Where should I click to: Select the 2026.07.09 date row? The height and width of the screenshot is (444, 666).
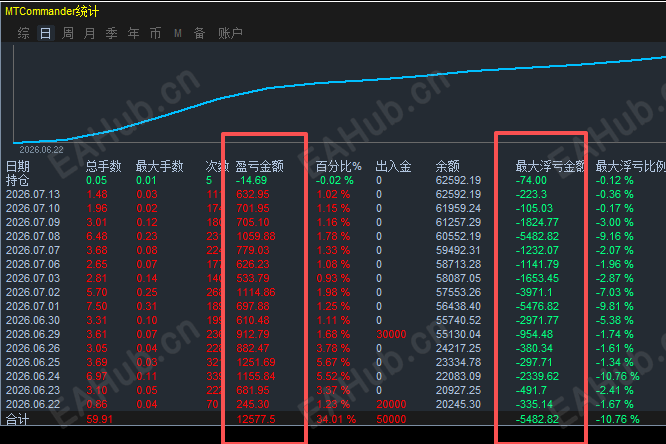pos(333,222)
